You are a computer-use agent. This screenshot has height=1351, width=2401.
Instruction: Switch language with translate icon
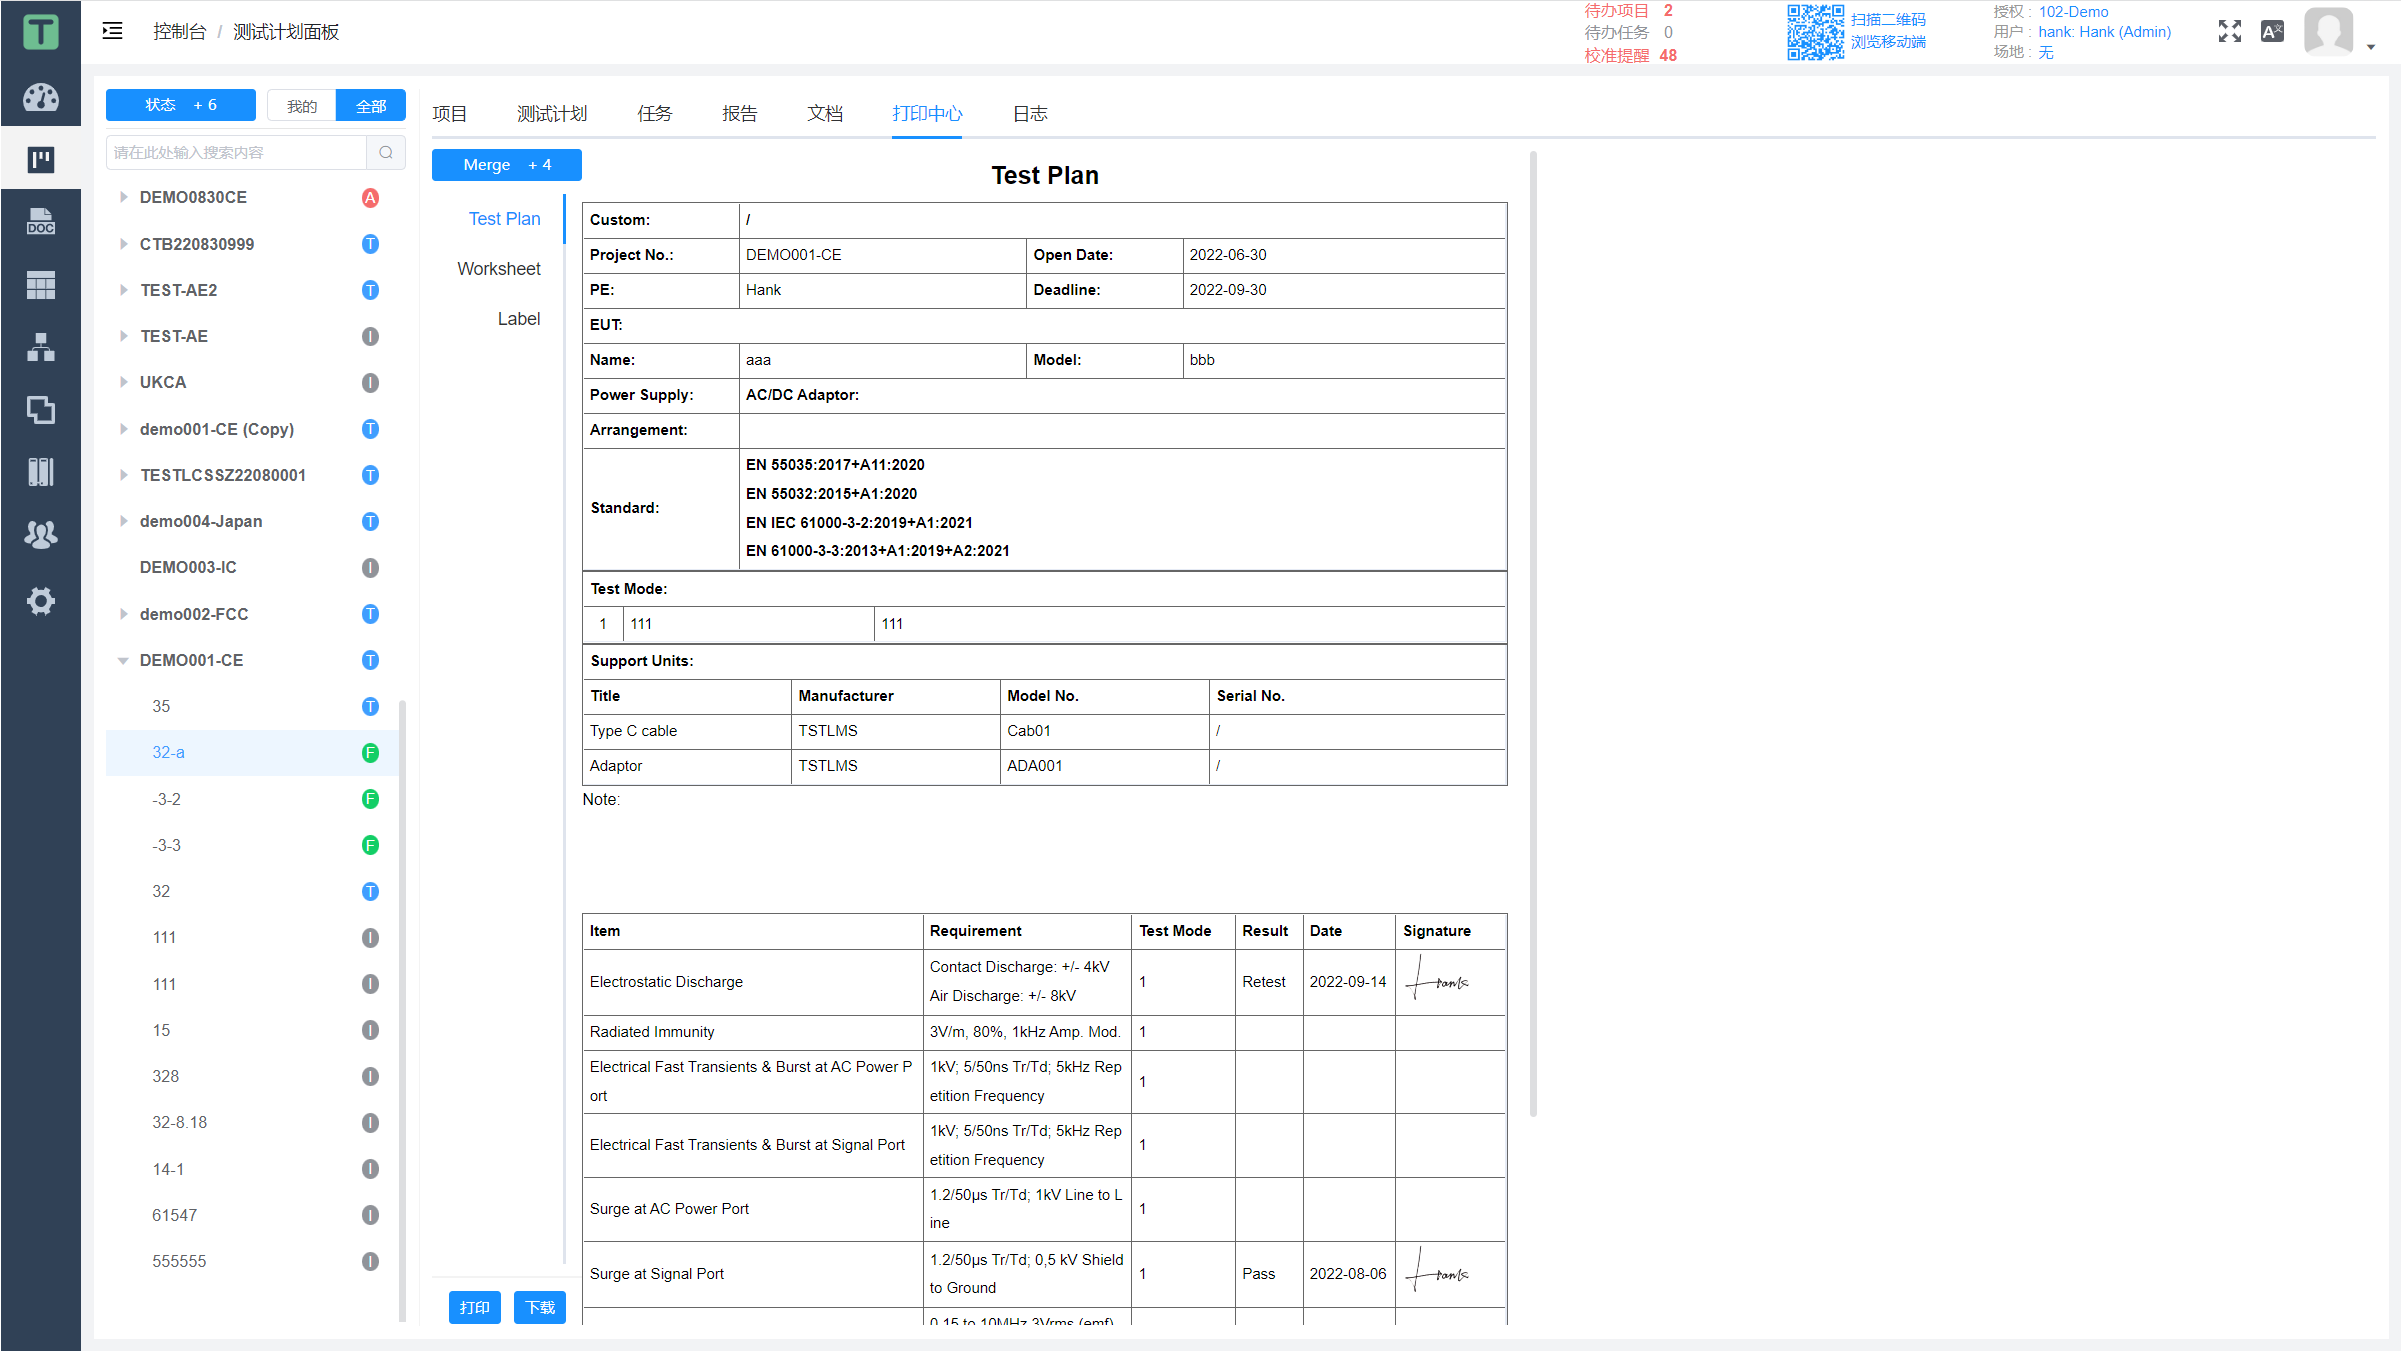pos(2272,31)
